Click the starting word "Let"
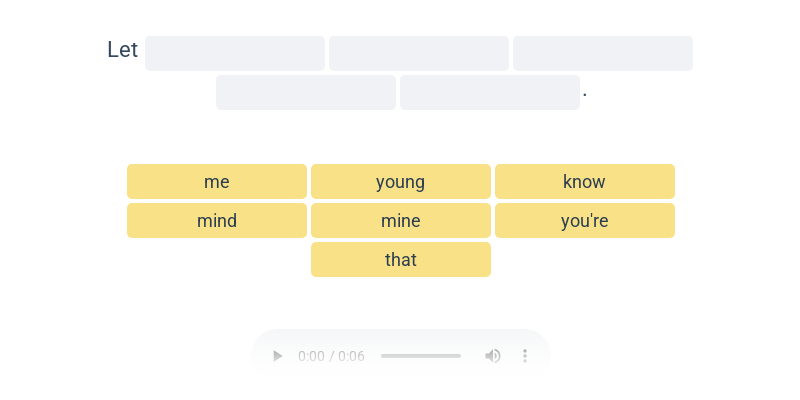Screen dimensions: 800x400 coord(122,50)
